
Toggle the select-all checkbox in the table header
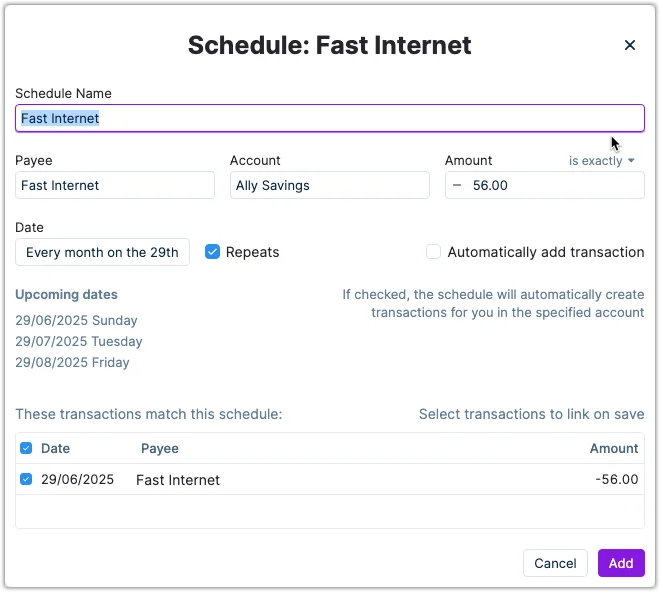coord(26,448)
